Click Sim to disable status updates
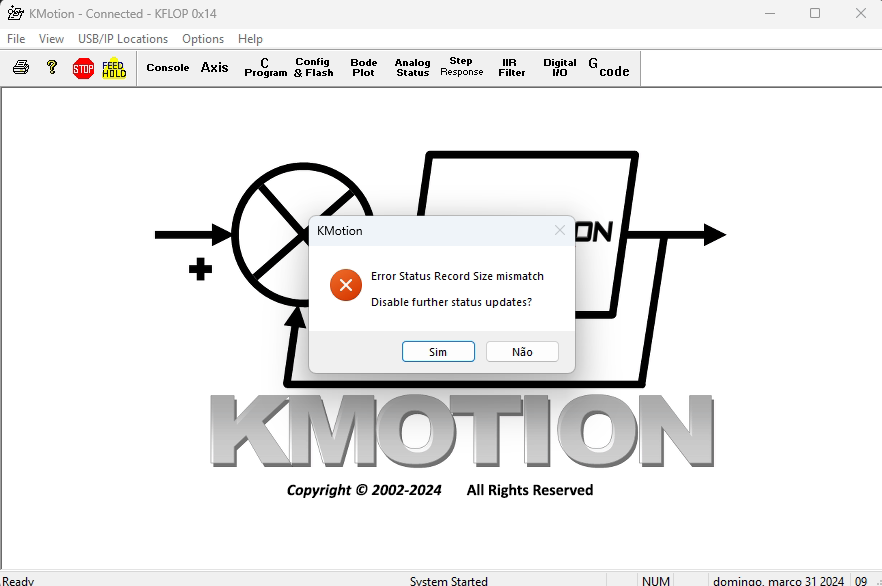Screen dimensions: 882x586 pos(438,352)
